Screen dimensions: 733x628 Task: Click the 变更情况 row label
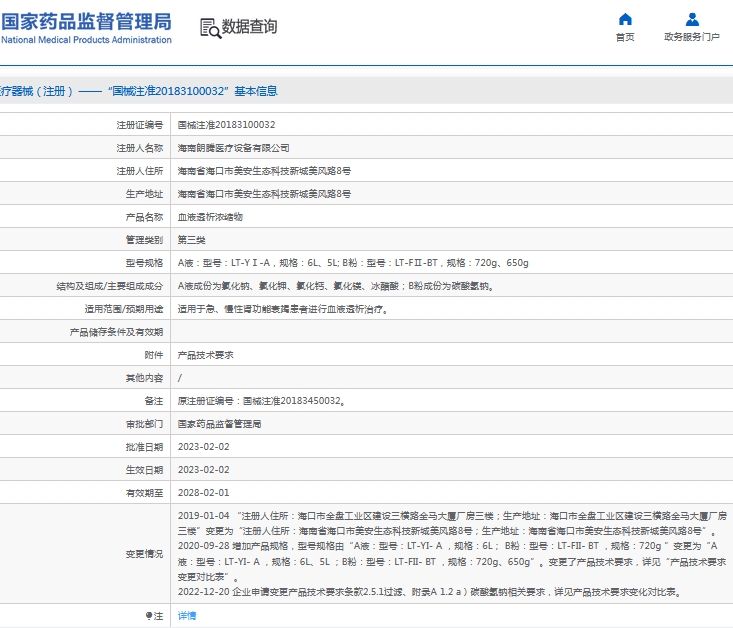click(144, 554)
